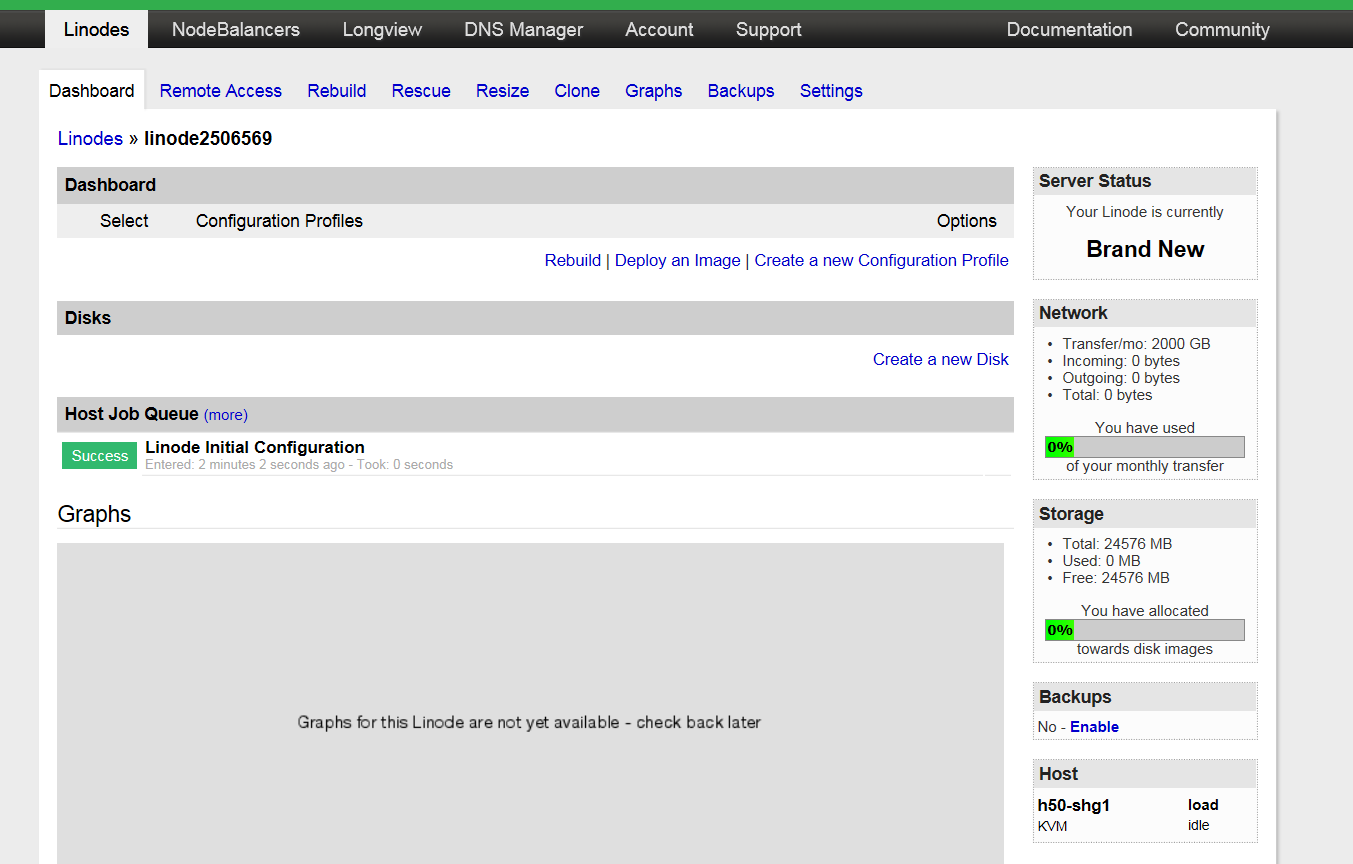This screenshot has height=864, width=1353.
Task: Click the storage allocated 0% progress bar
Action: (1145, 630)
